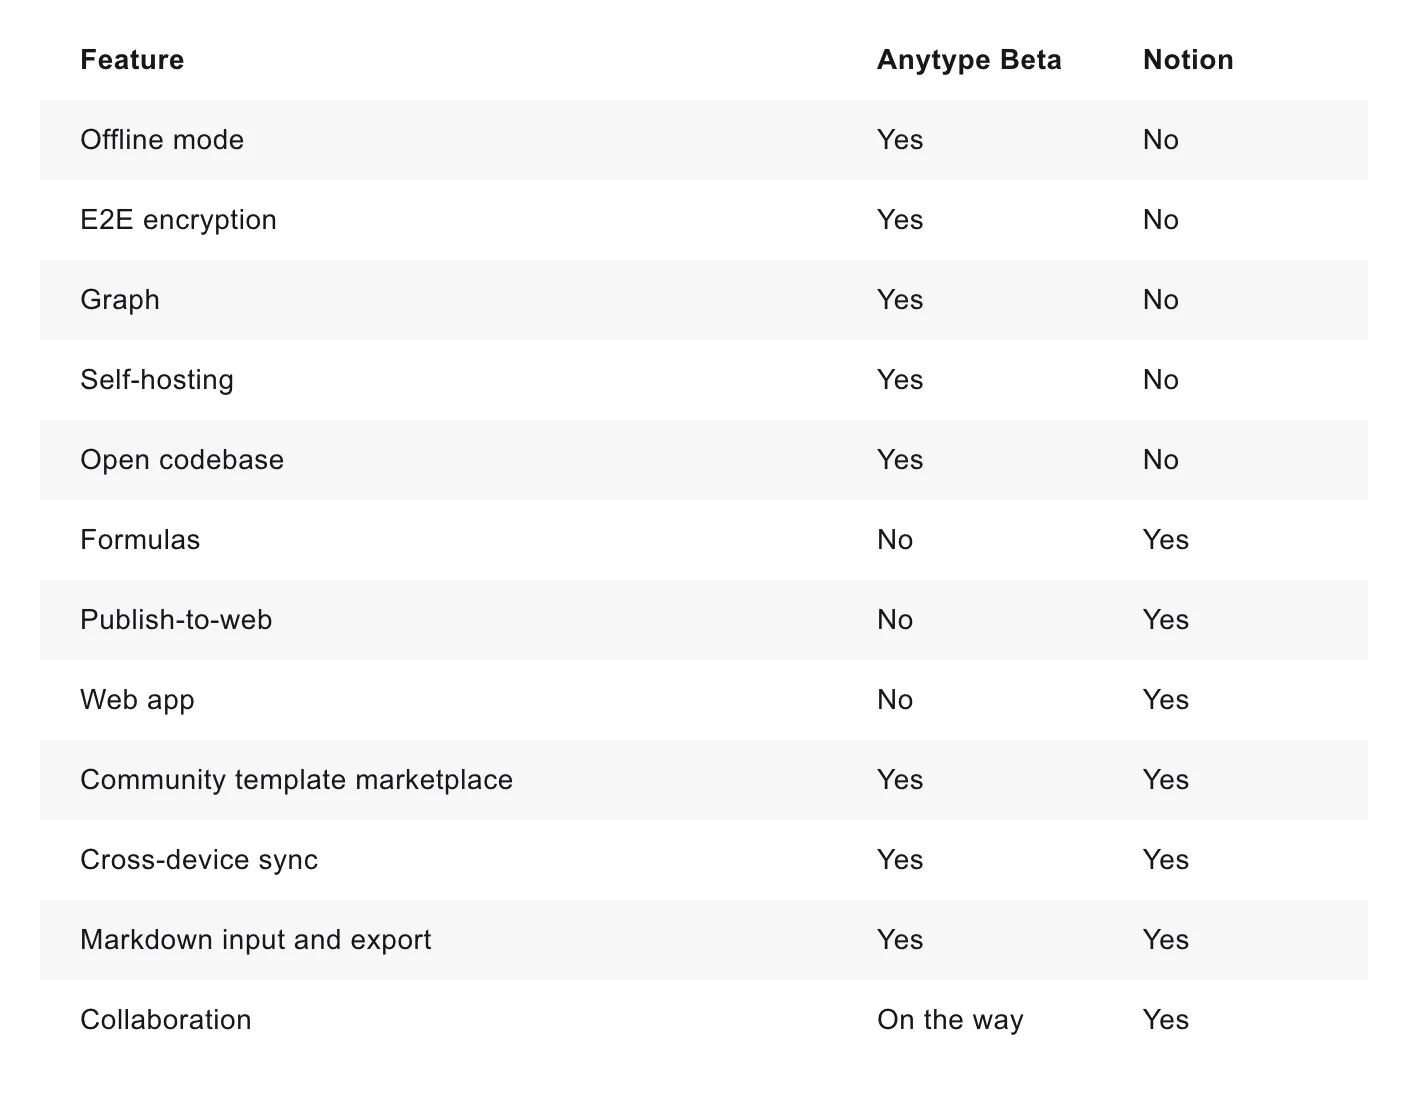Click the Feature column header

[132, 60]
